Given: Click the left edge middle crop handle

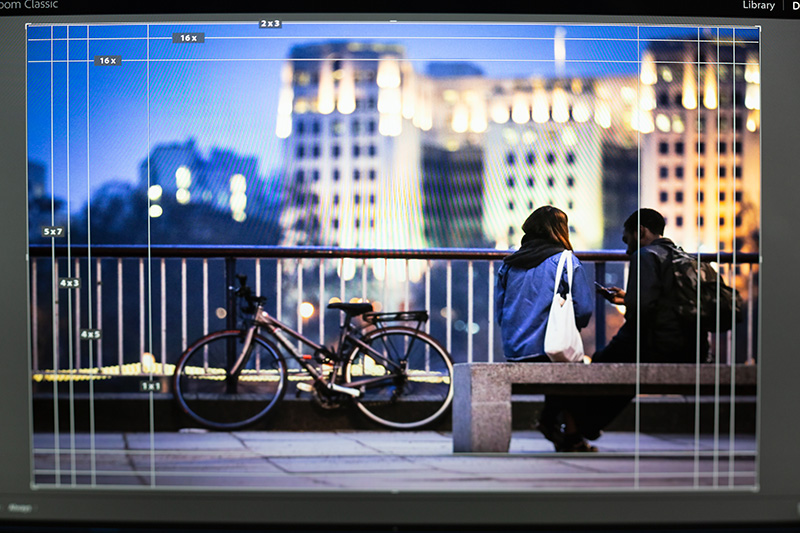Looking at the screenshot, I should click(29, 256).
